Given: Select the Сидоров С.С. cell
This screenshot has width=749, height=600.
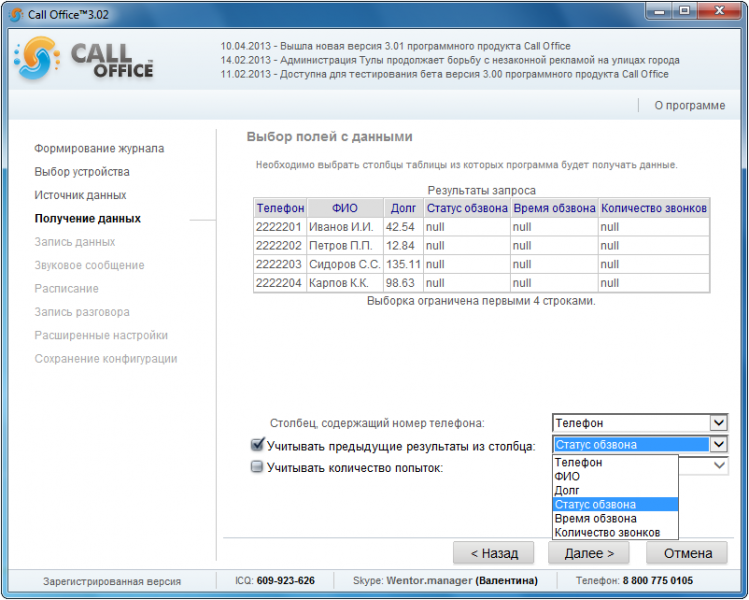Looking at the screenshot, I should point(345,264).
